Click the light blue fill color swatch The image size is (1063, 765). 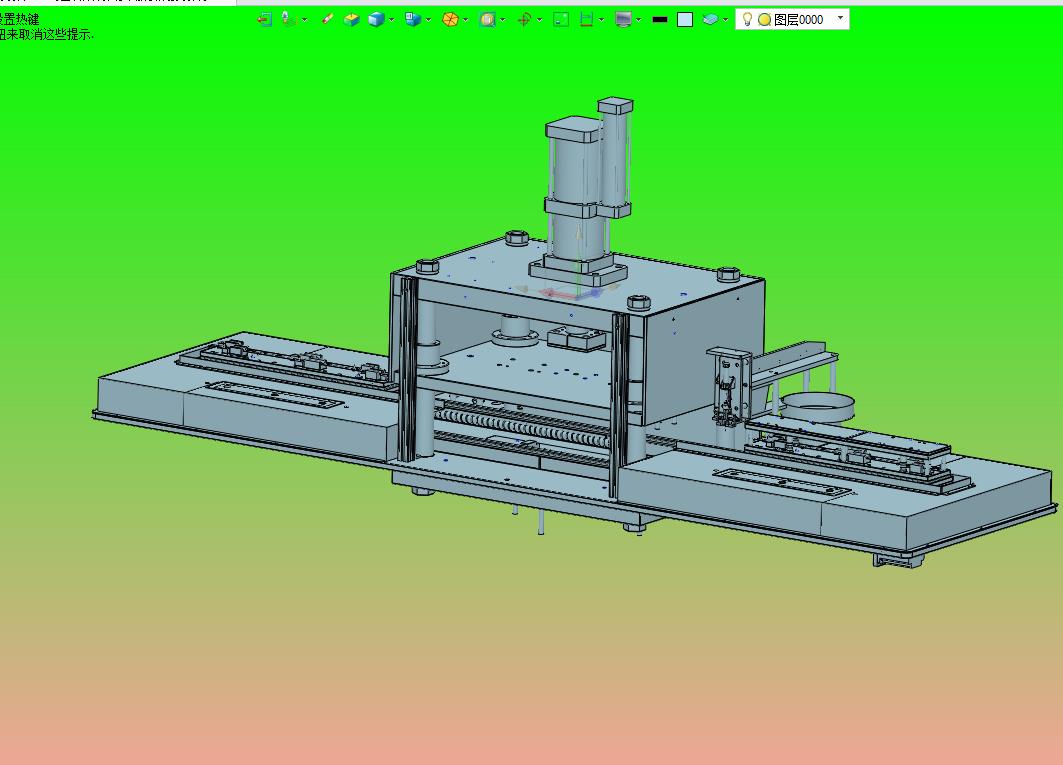pos(685,20)
